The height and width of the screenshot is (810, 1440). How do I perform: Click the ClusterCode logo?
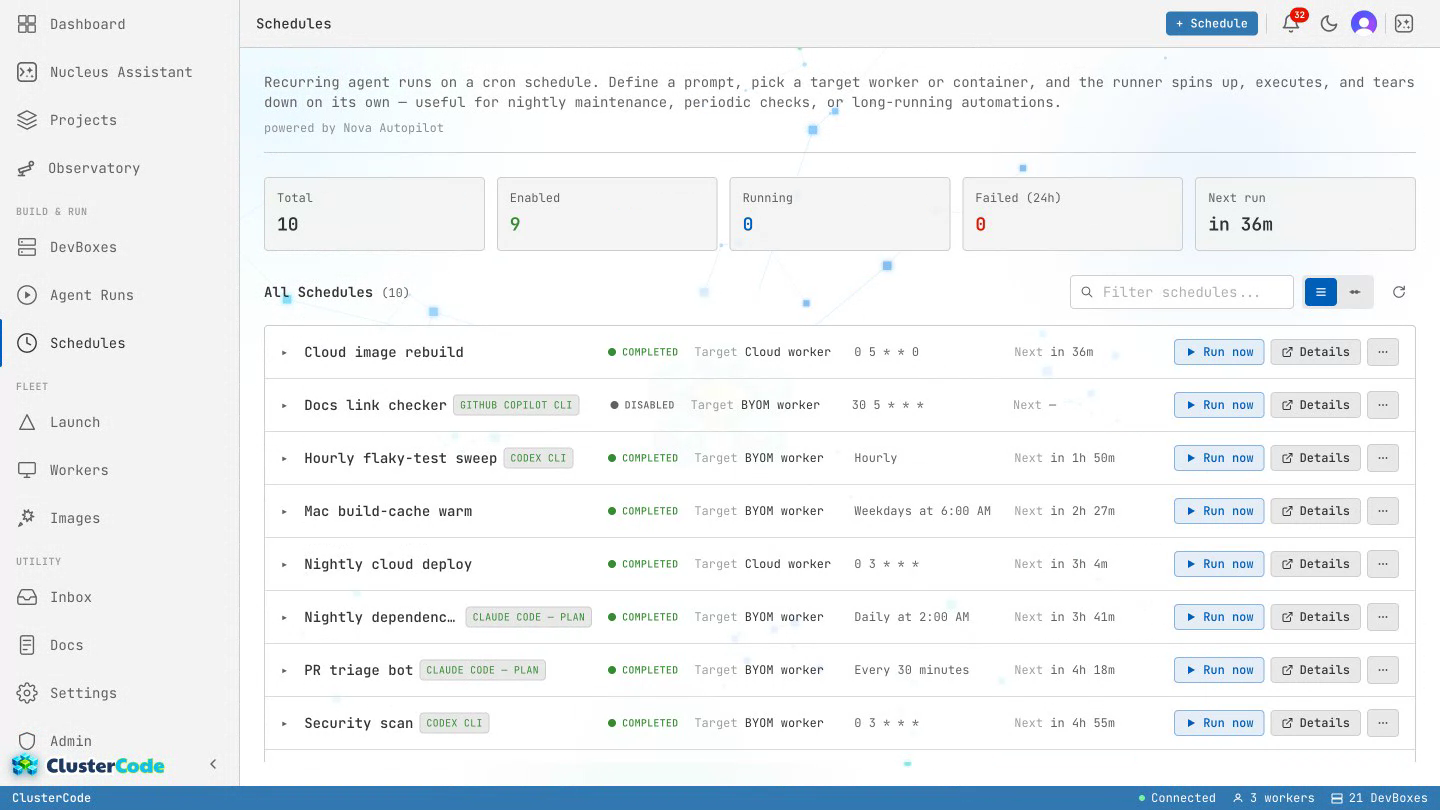88,766
